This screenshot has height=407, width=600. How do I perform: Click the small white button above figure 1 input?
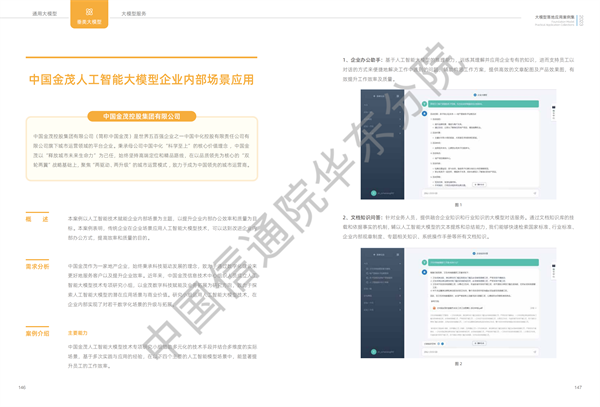click(479, 184)
